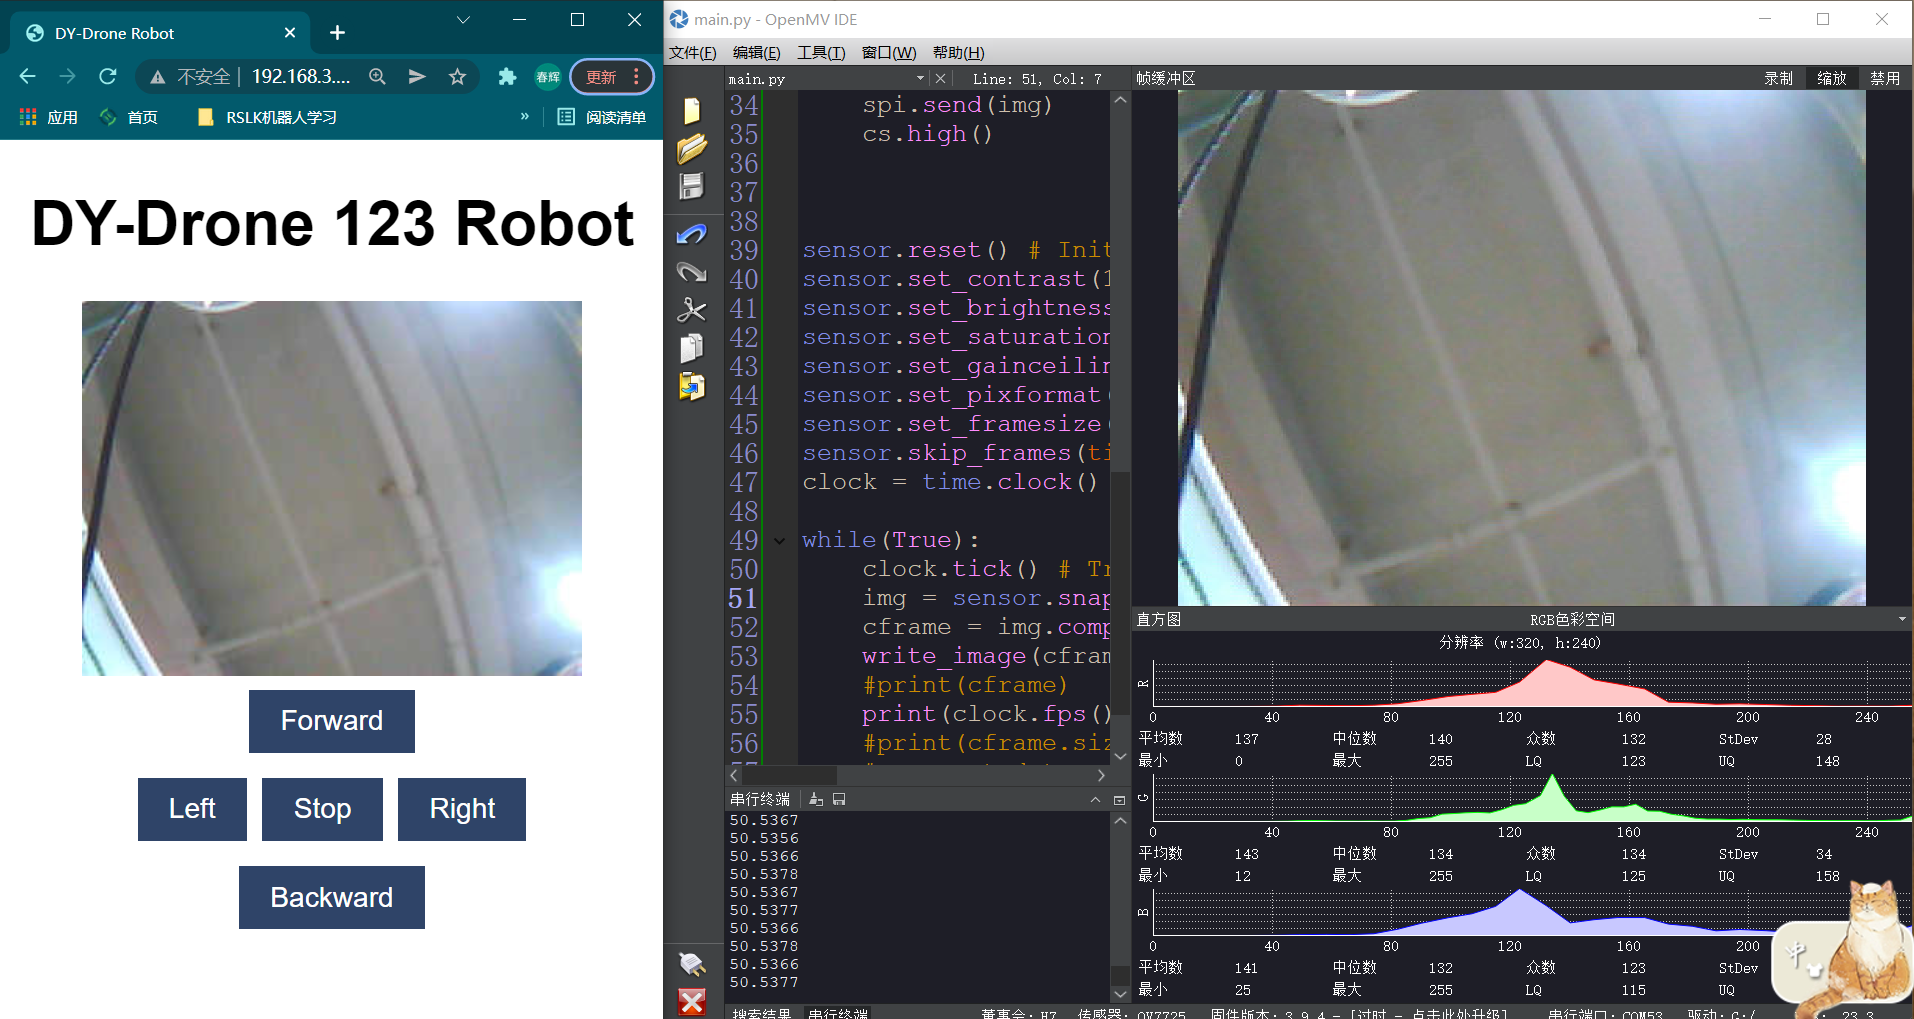
Task: Collapse the serial terminal panel chevron
Action: (1095, 800)
